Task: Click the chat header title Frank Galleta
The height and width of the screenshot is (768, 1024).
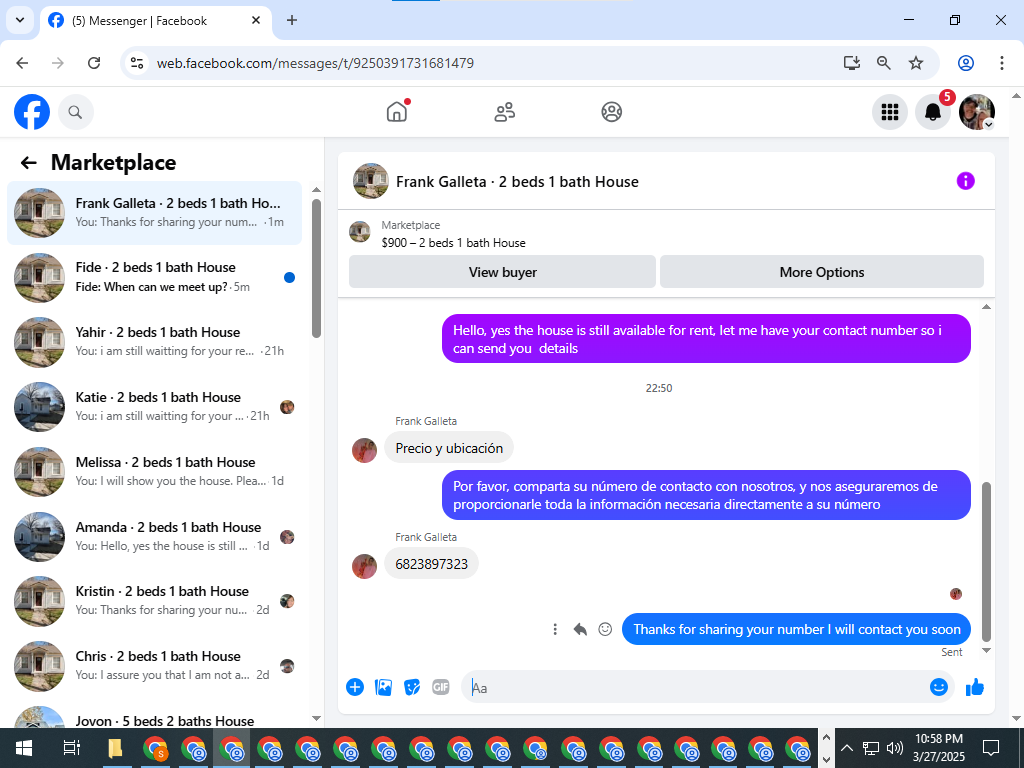Action: tap(517, 182)
